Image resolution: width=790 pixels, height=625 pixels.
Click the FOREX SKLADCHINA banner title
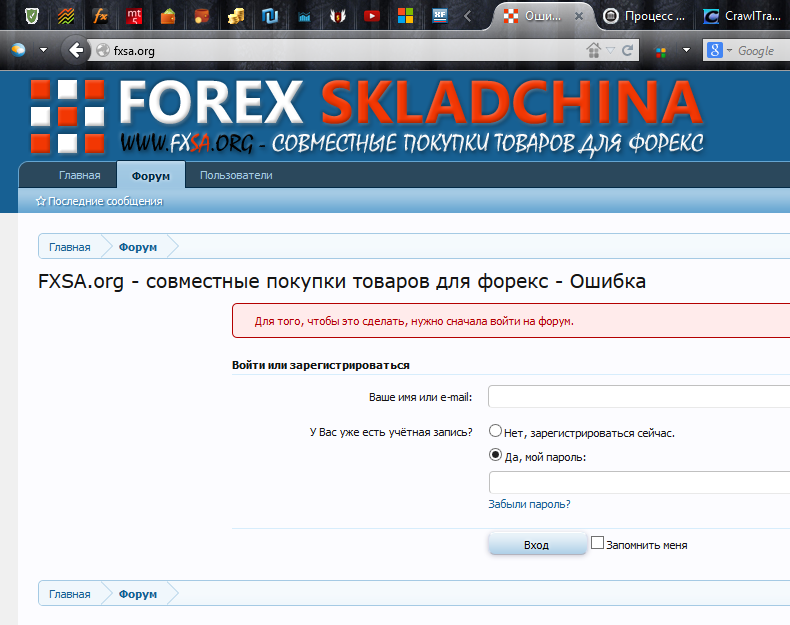coord(411,102)
